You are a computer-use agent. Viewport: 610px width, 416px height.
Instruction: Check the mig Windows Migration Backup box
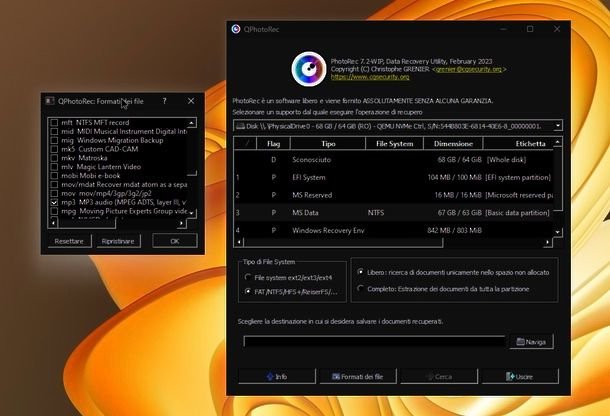point(54,140)
